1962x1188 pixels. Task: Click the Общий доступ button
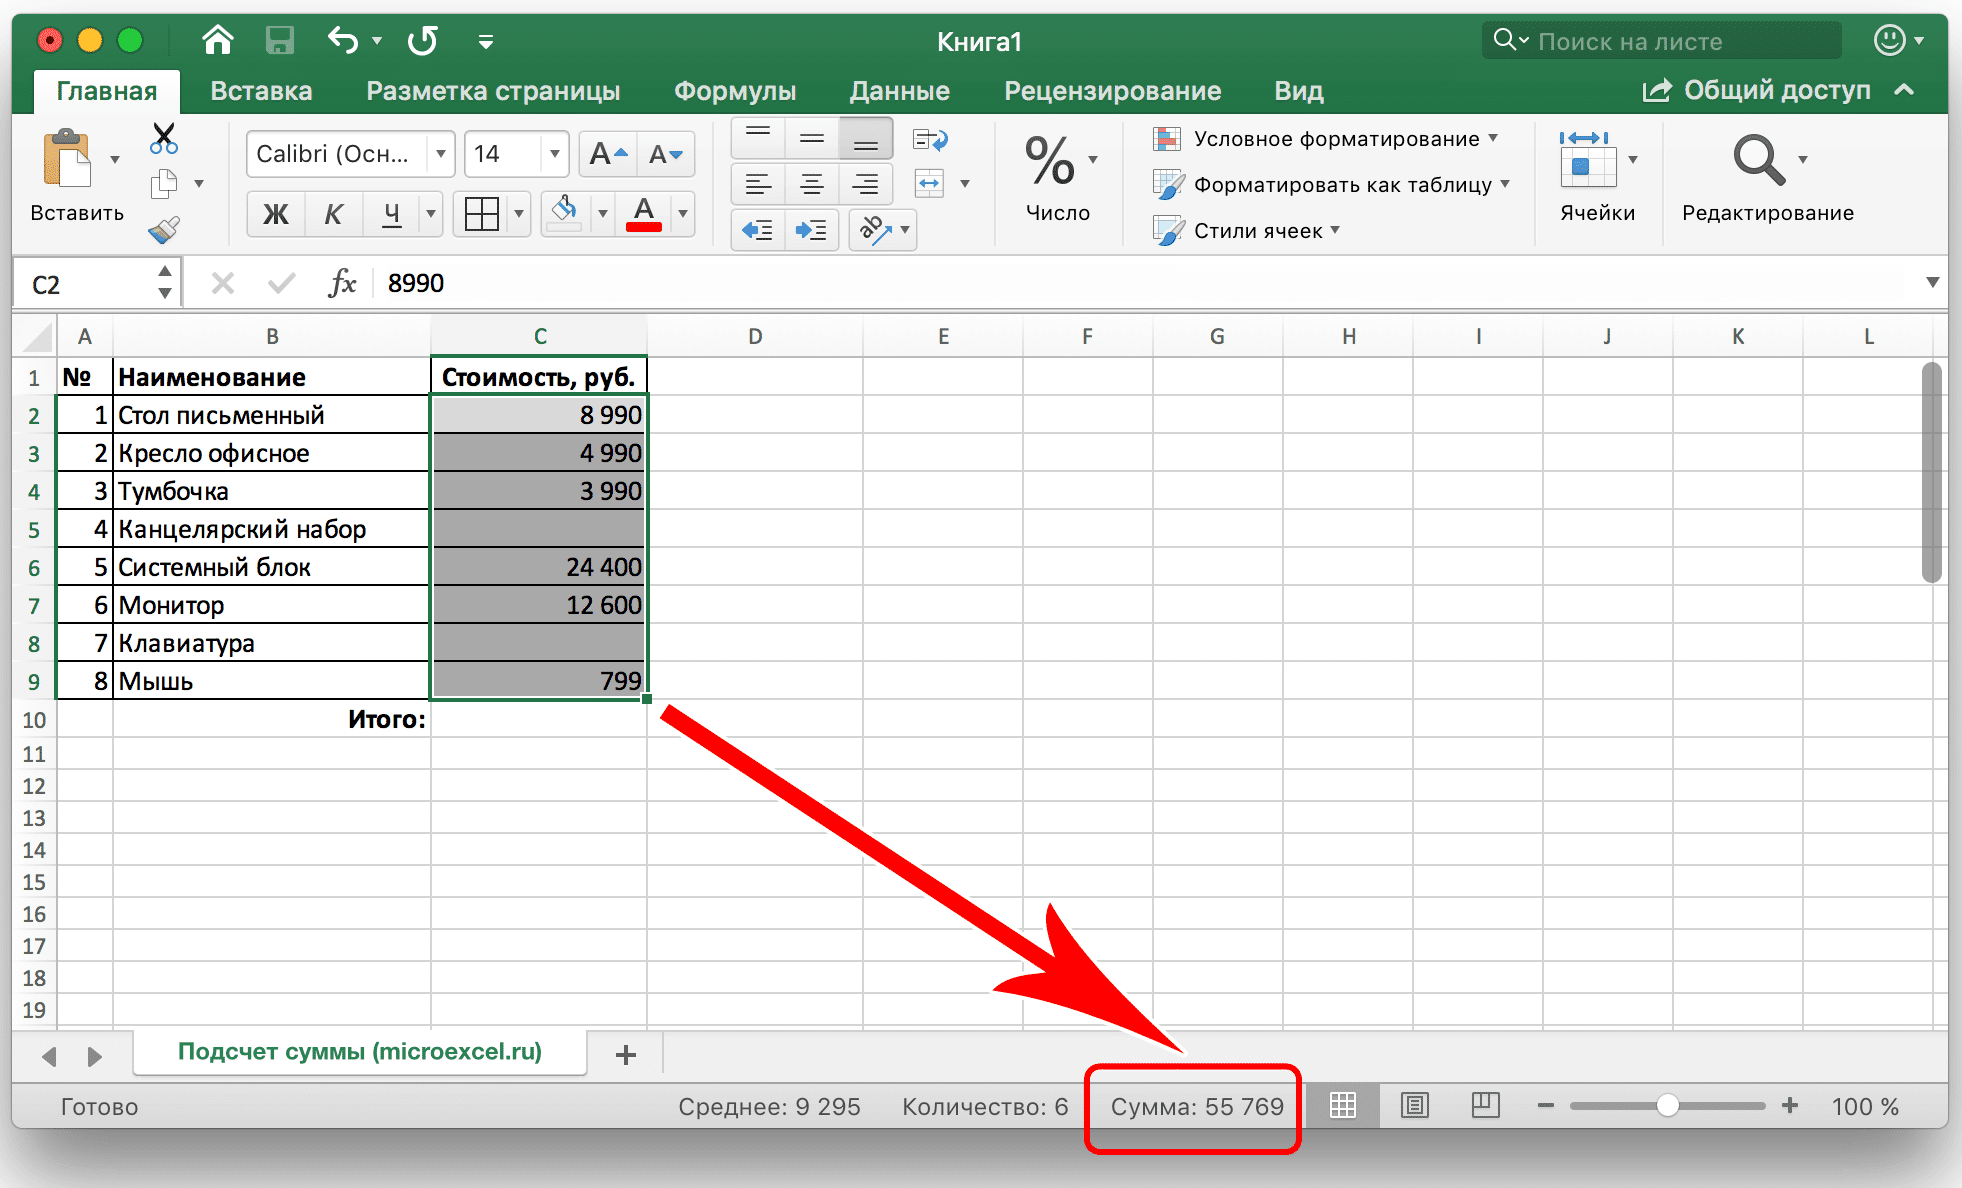1780,88
